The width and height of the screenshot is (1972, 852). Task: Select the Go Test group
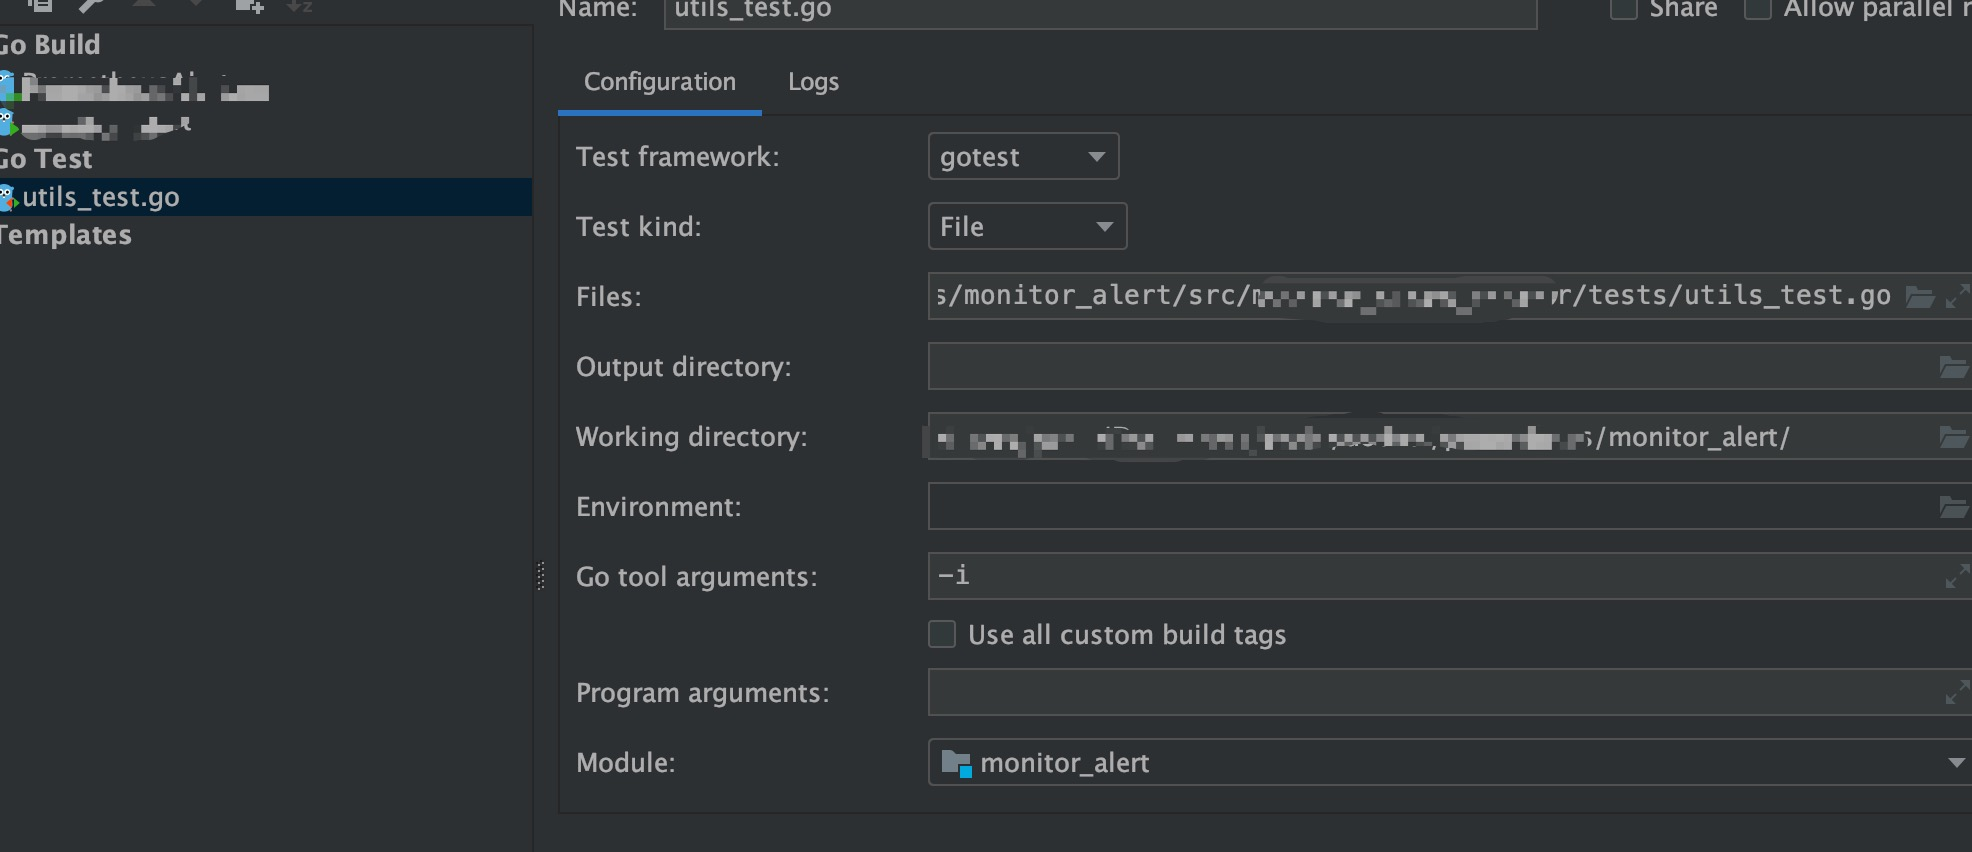tap(46, 159)
